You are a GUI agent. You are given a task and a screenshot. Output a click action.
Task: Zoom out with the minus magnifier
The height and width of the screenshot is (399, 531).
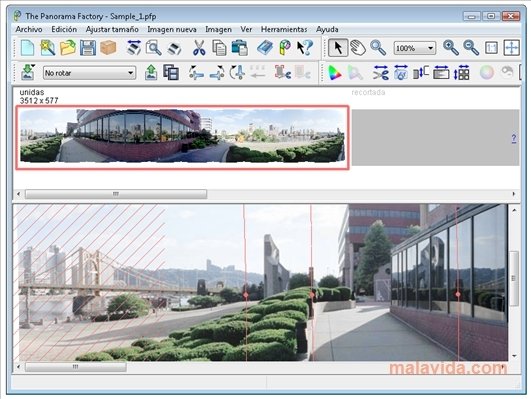(471, 48)
